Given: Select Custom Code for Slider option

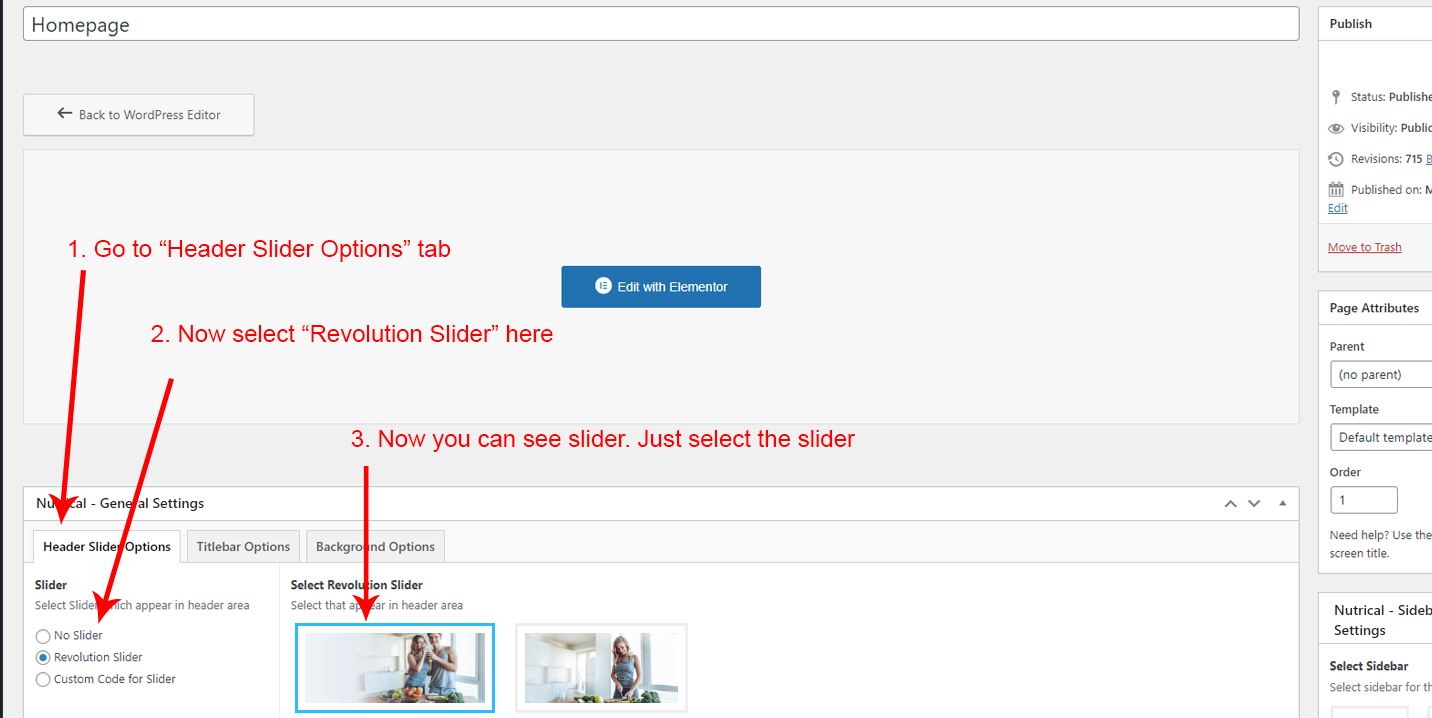Looking at the screenshot, I should 43,680.
